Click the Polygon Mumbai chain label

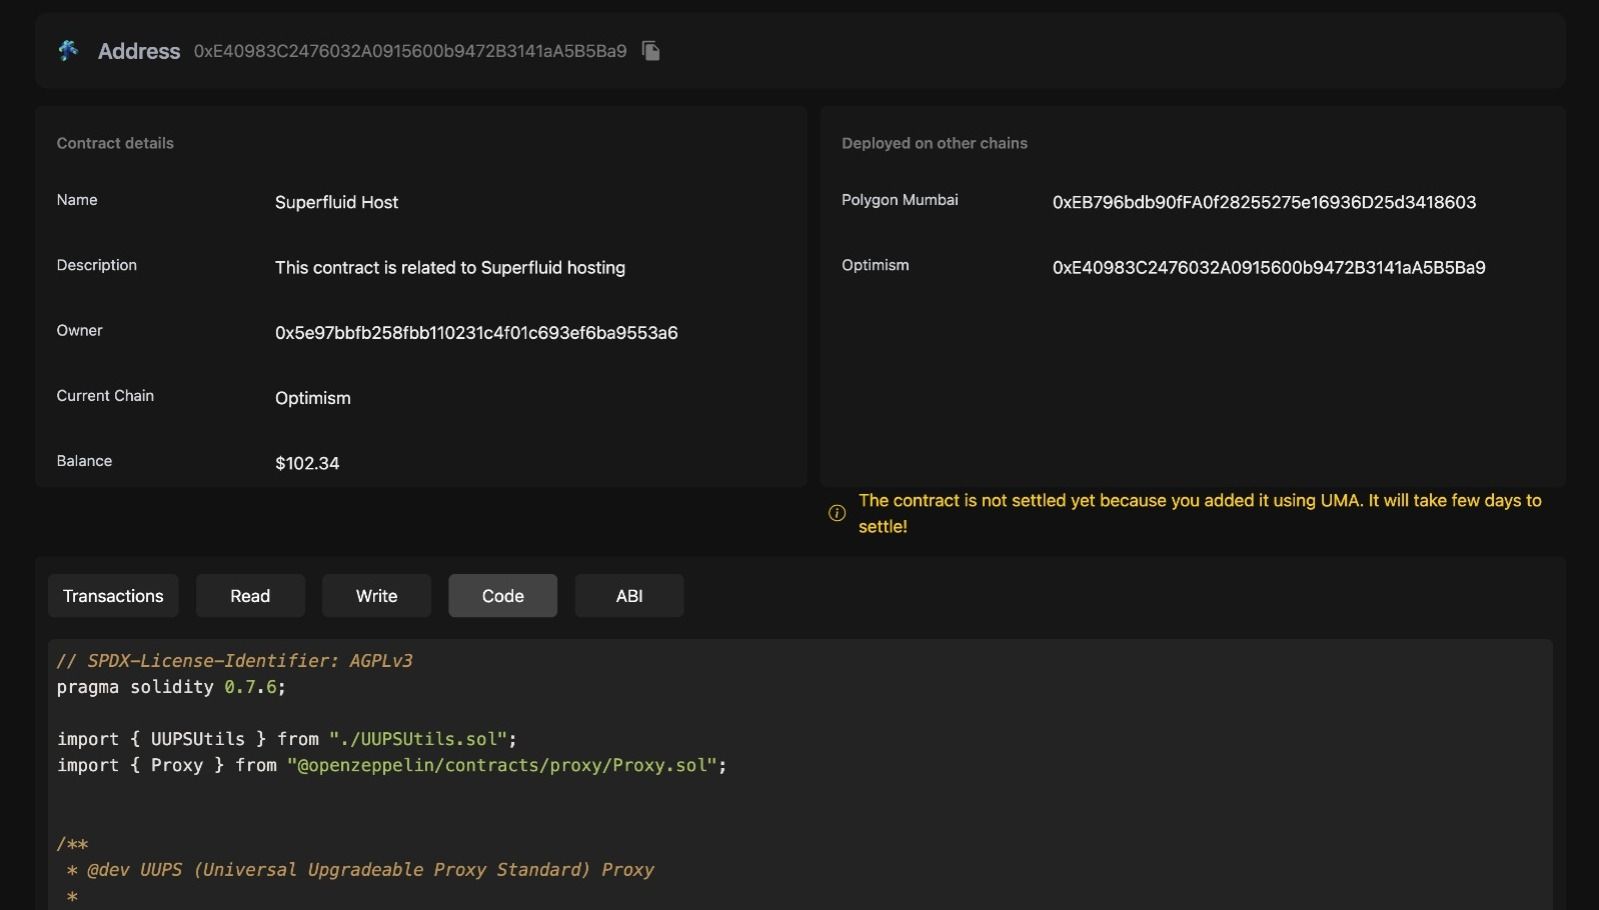[x=900, y=200]
